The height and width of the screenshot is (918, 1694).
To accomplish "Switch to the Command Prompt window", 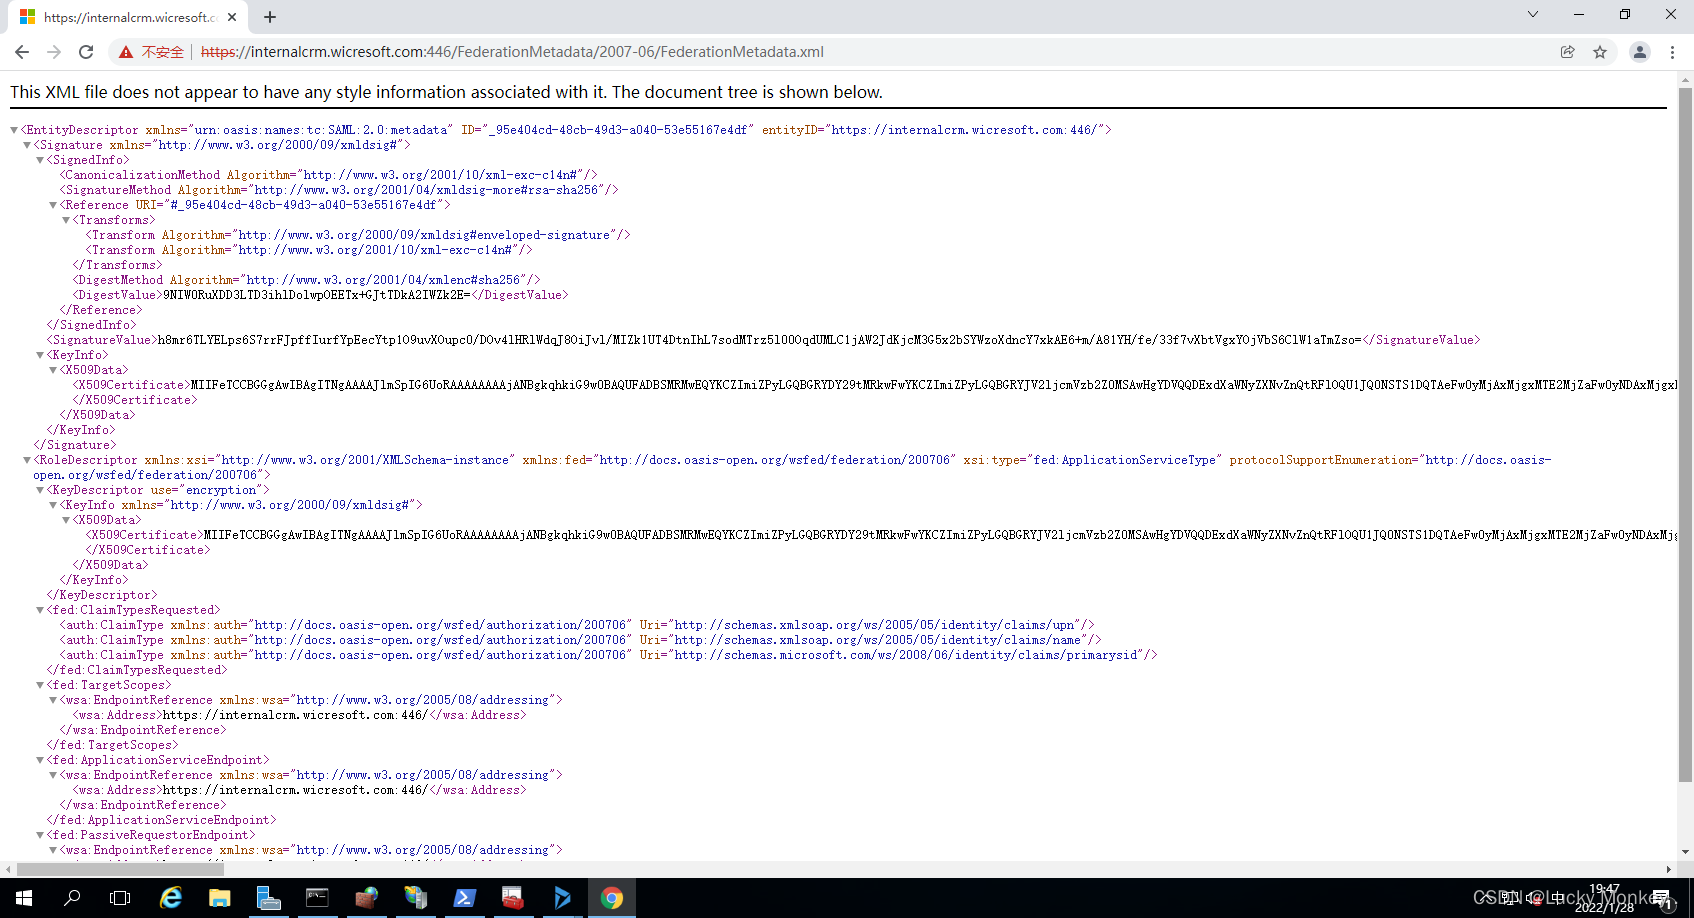I will click(x=317, y=898).
